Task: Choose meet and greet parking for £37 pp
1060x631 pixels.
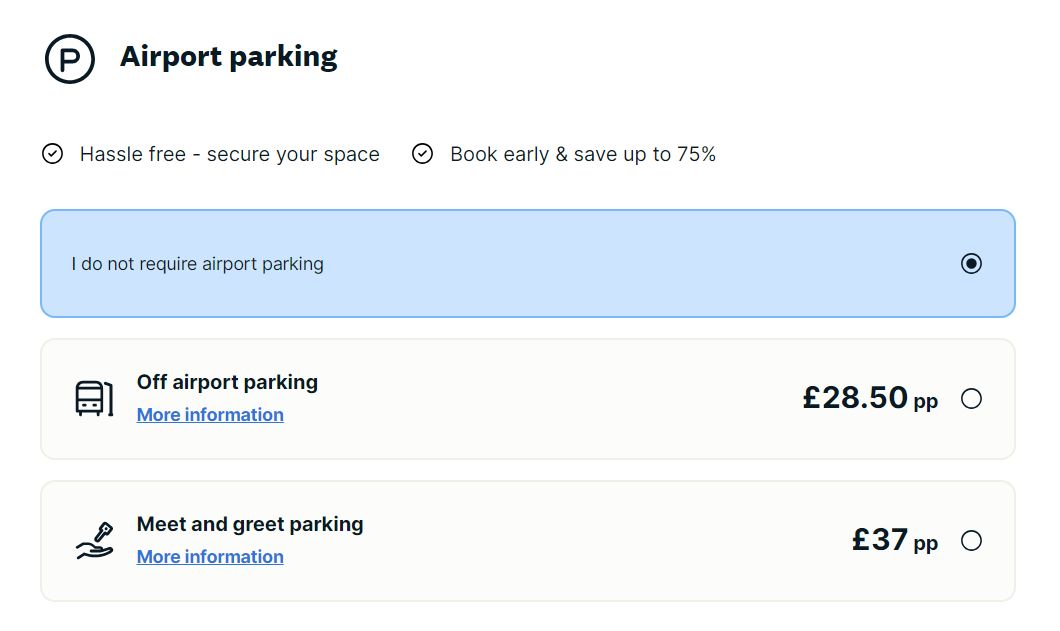Action: click(x=971, y=540)
